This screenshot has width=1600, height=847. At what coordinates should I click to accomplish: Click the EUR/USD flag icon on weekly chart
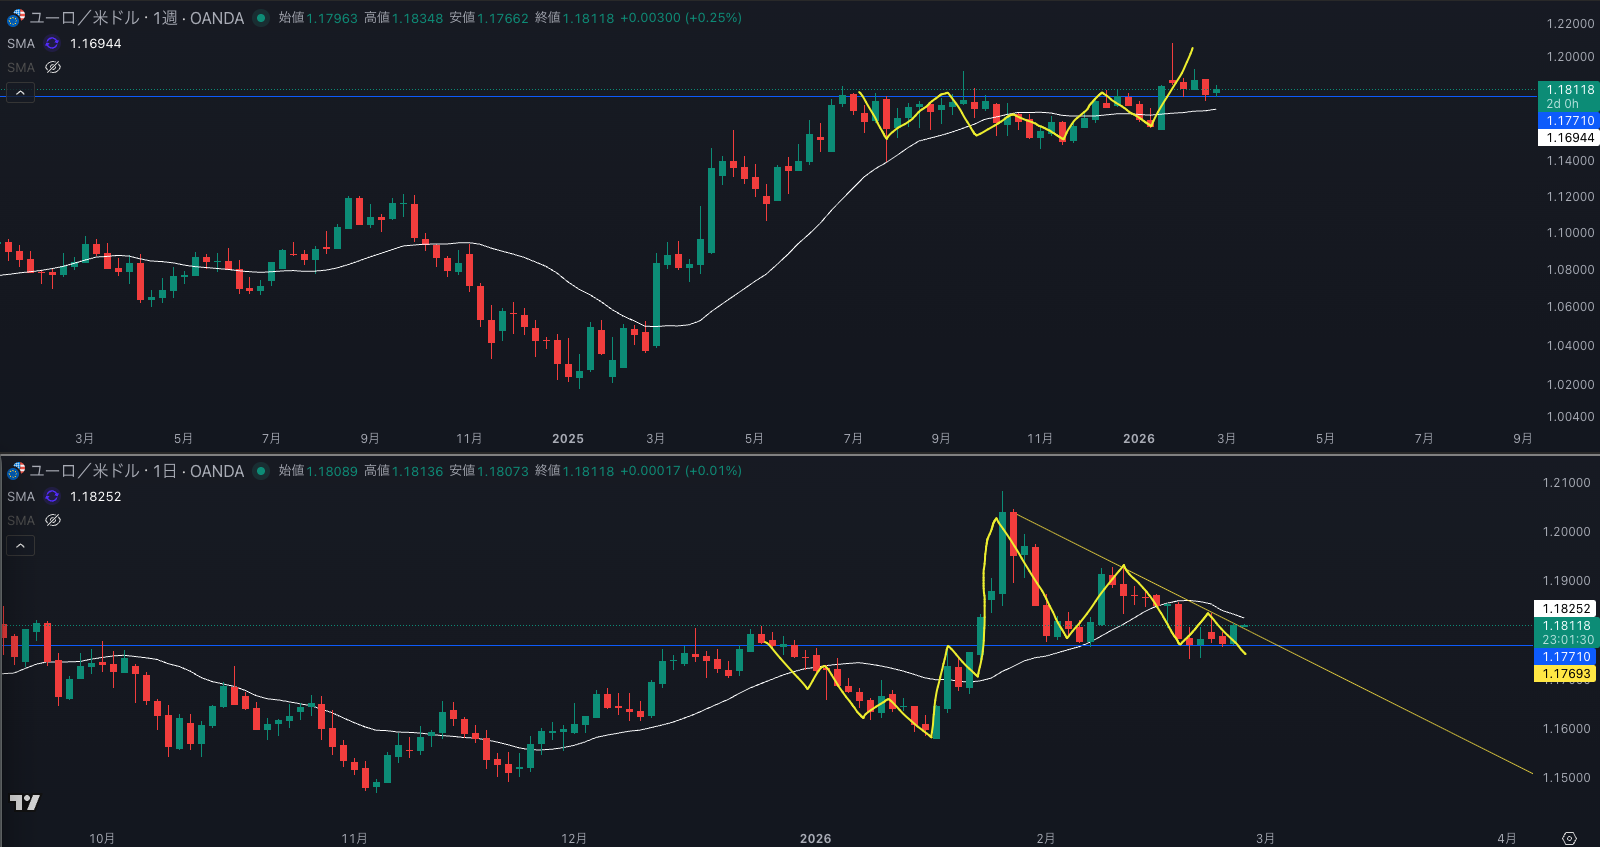[15, 18]
